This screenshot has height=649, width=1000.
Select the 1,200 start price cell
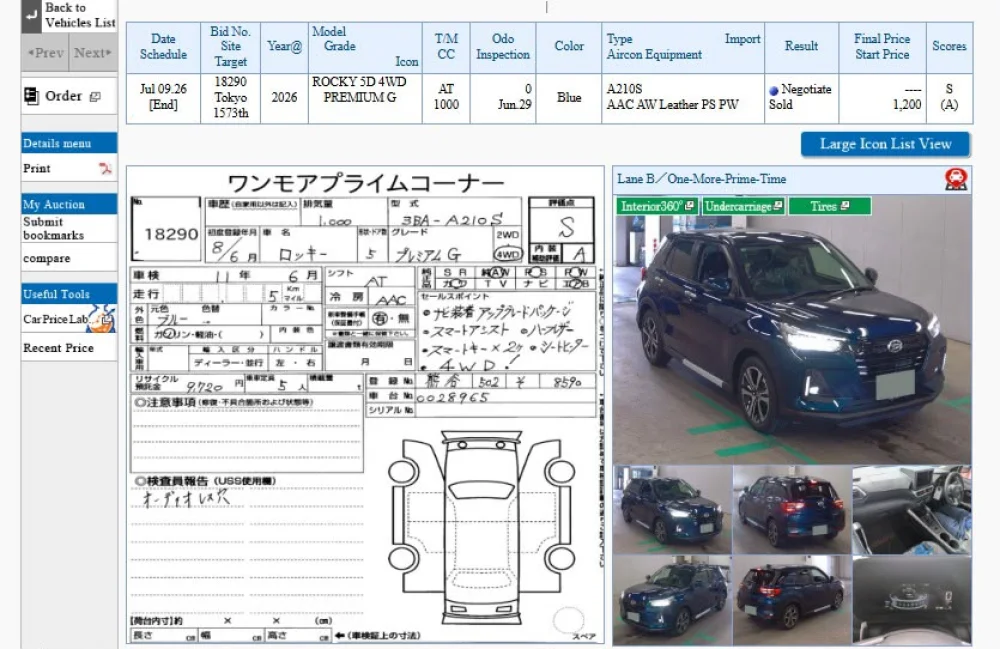(x=882, y=98)
